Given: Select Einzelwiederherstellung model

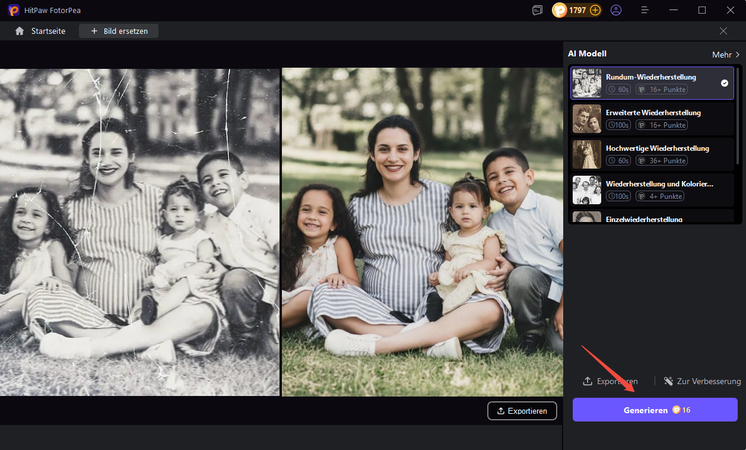Looking at the screenshot, I should coord(652,216).
